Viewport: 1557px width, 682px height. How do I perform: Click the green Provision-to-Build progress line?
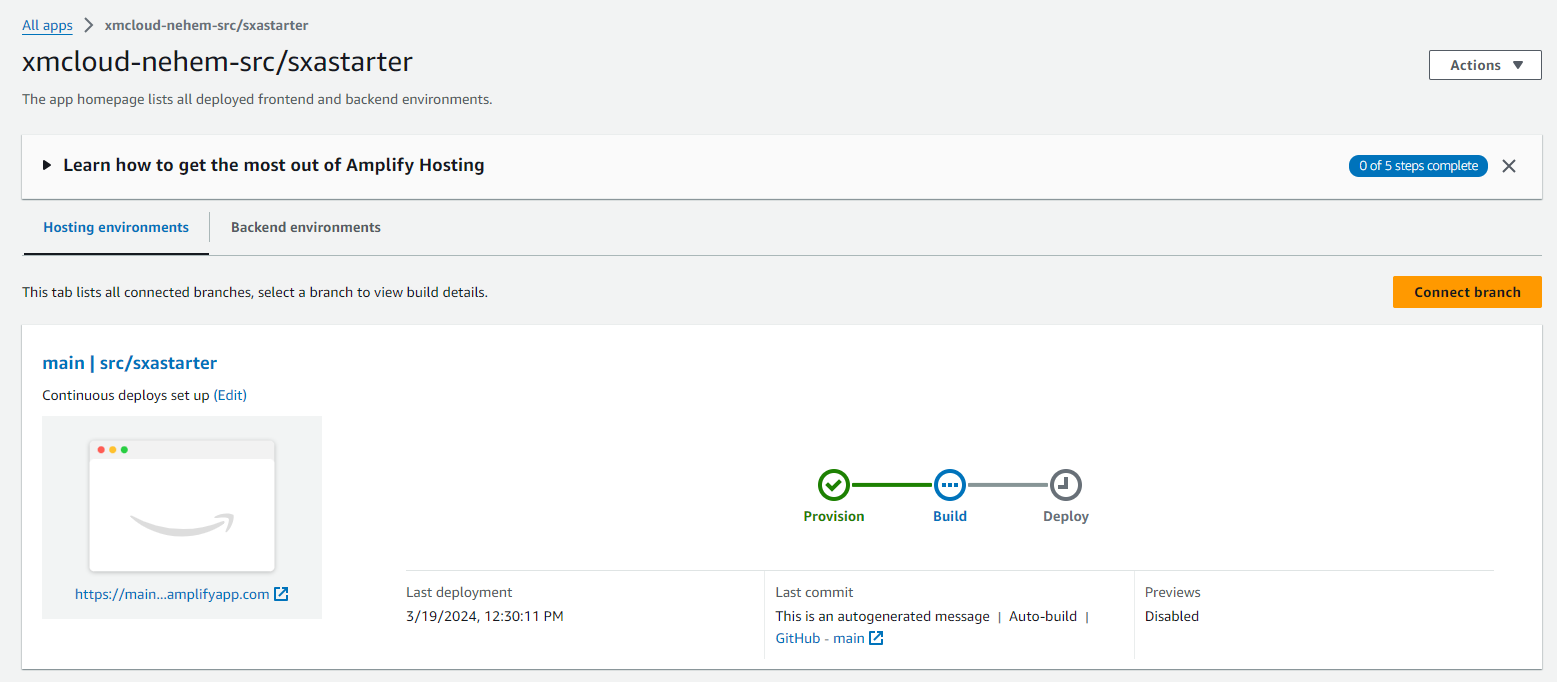click(x=891, y=485)
